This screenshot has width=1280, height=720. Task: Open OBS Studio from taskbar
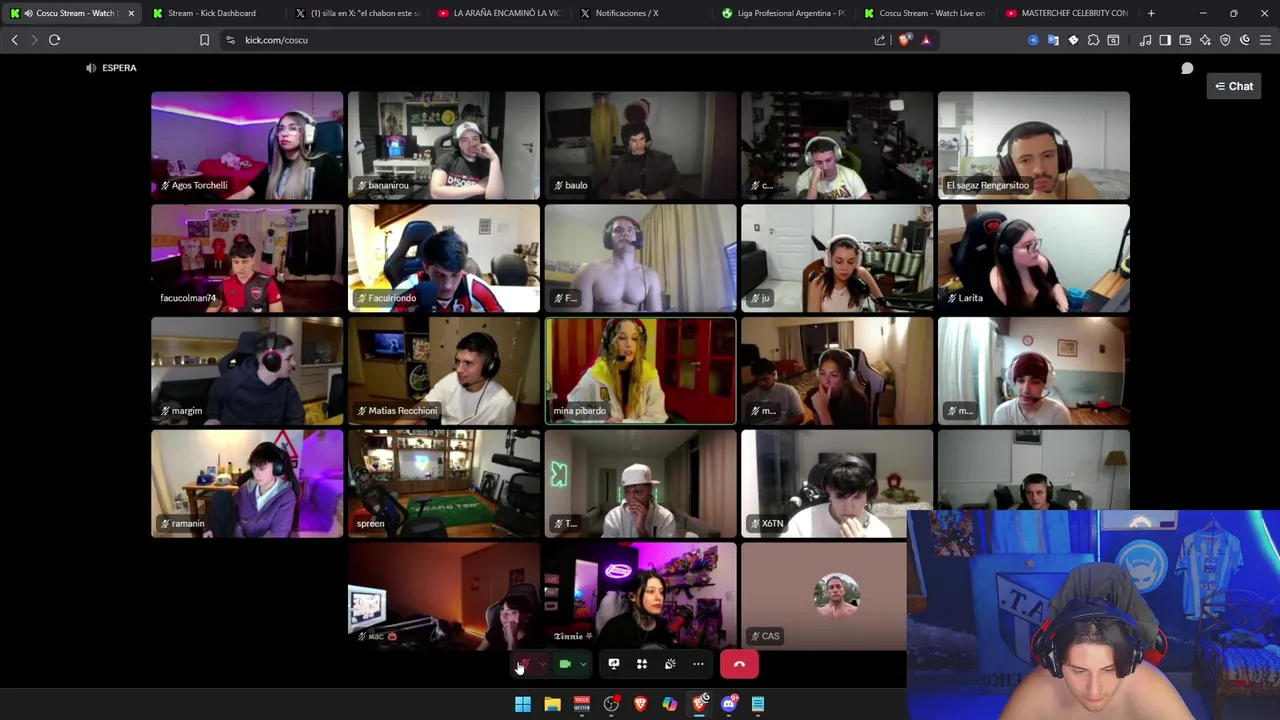pyautogui.click(x=611, y=705)
